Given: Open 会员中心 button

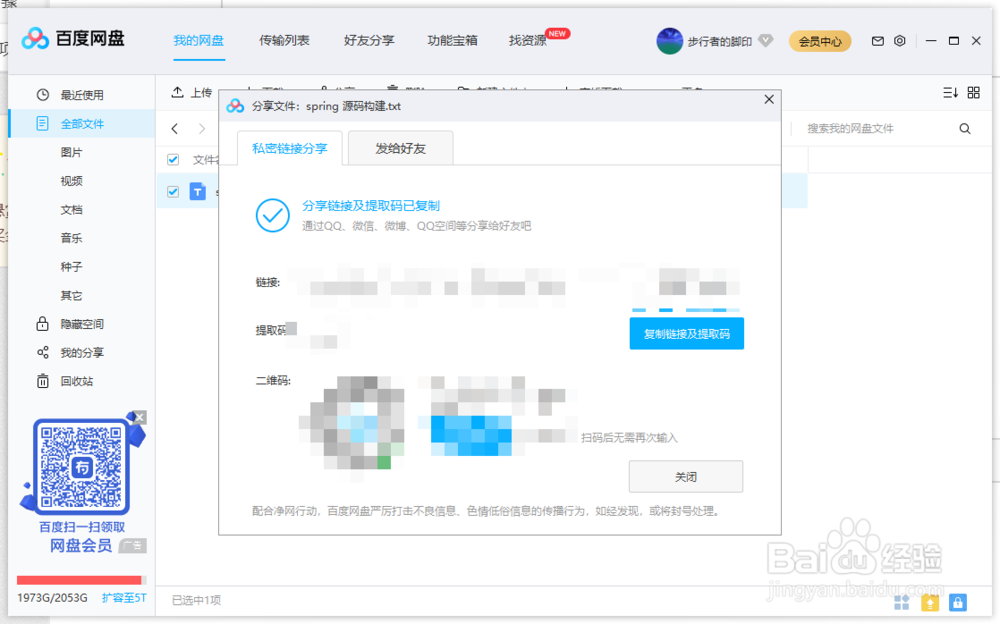Looking at the screenshot, I should (820, 41).
